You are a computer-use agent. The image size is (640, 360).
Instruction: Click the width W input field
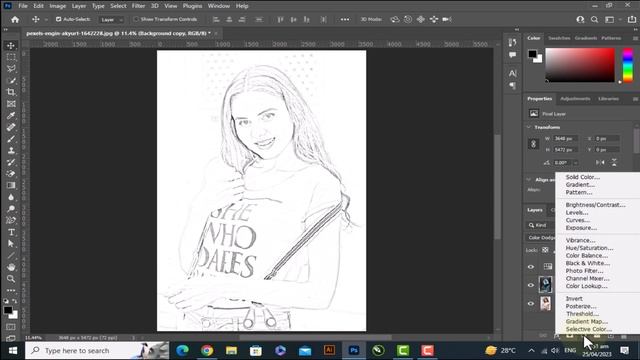565,139
